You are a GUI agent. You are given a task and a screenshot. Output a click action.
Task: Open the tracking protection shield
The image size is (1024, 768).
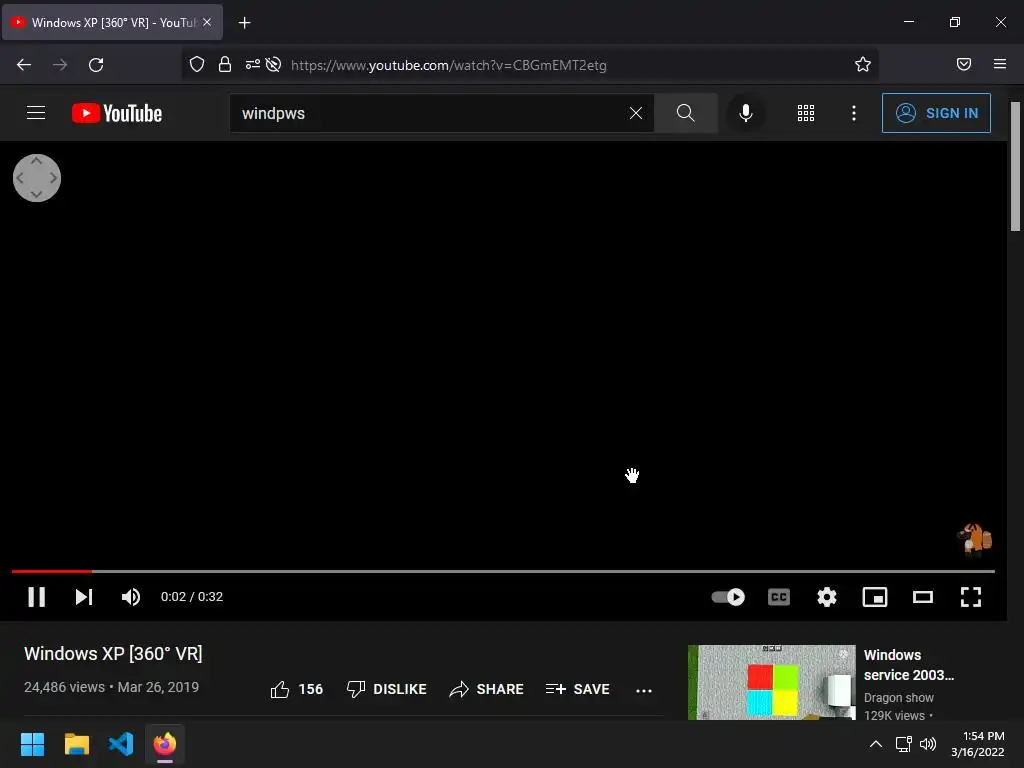coord(197,64)
